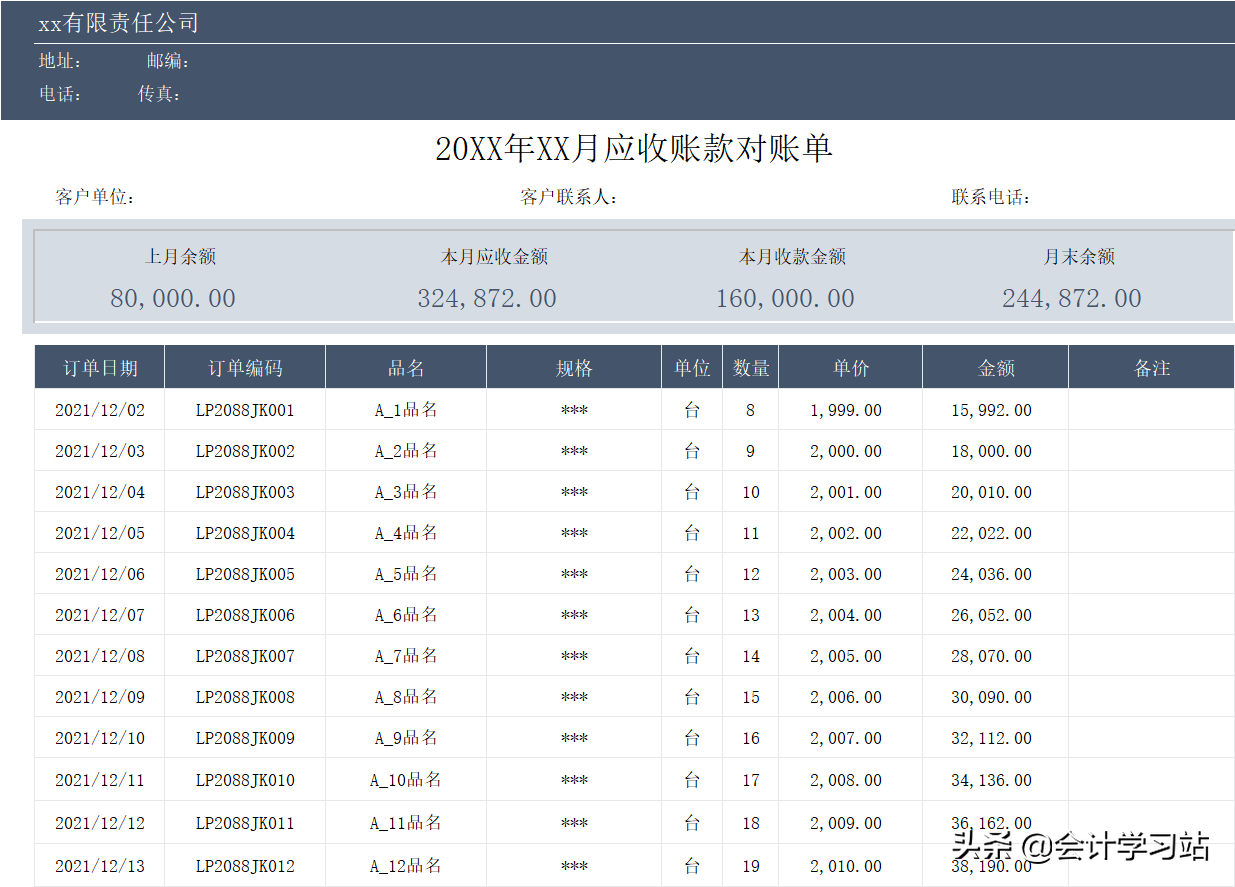This screenshot has height=887, width=1235.
Task: Click the 品名 column header
Action: tap(406, 368)
